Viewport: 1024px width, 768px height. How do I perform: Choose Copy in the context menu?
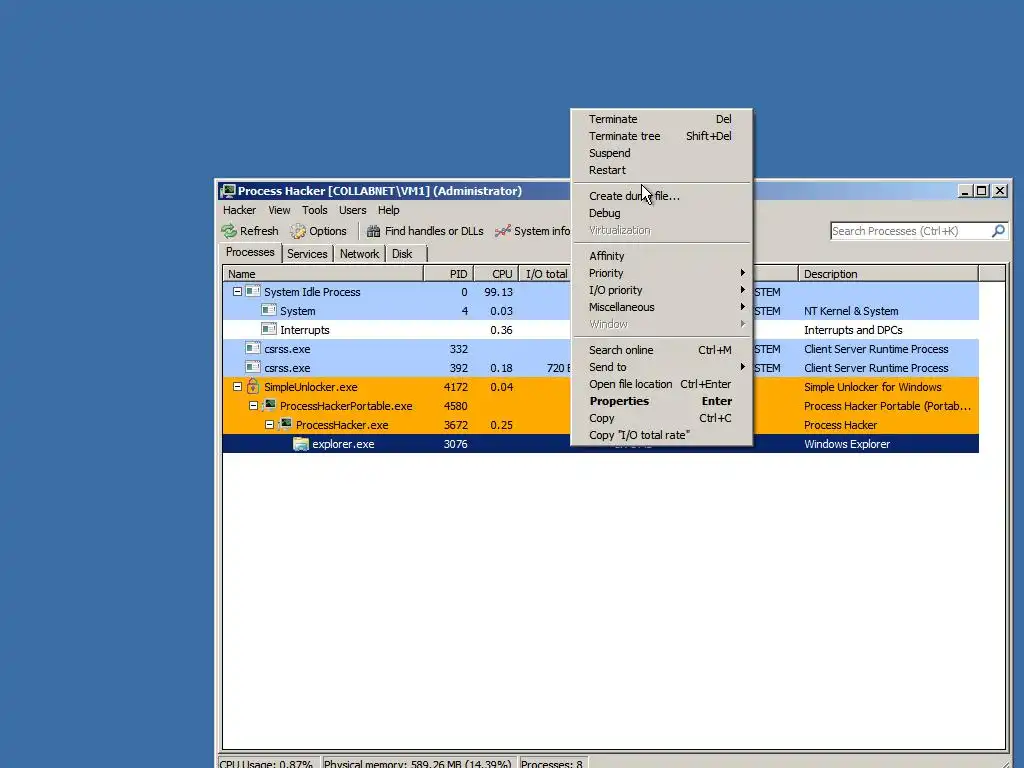point(662,418)
